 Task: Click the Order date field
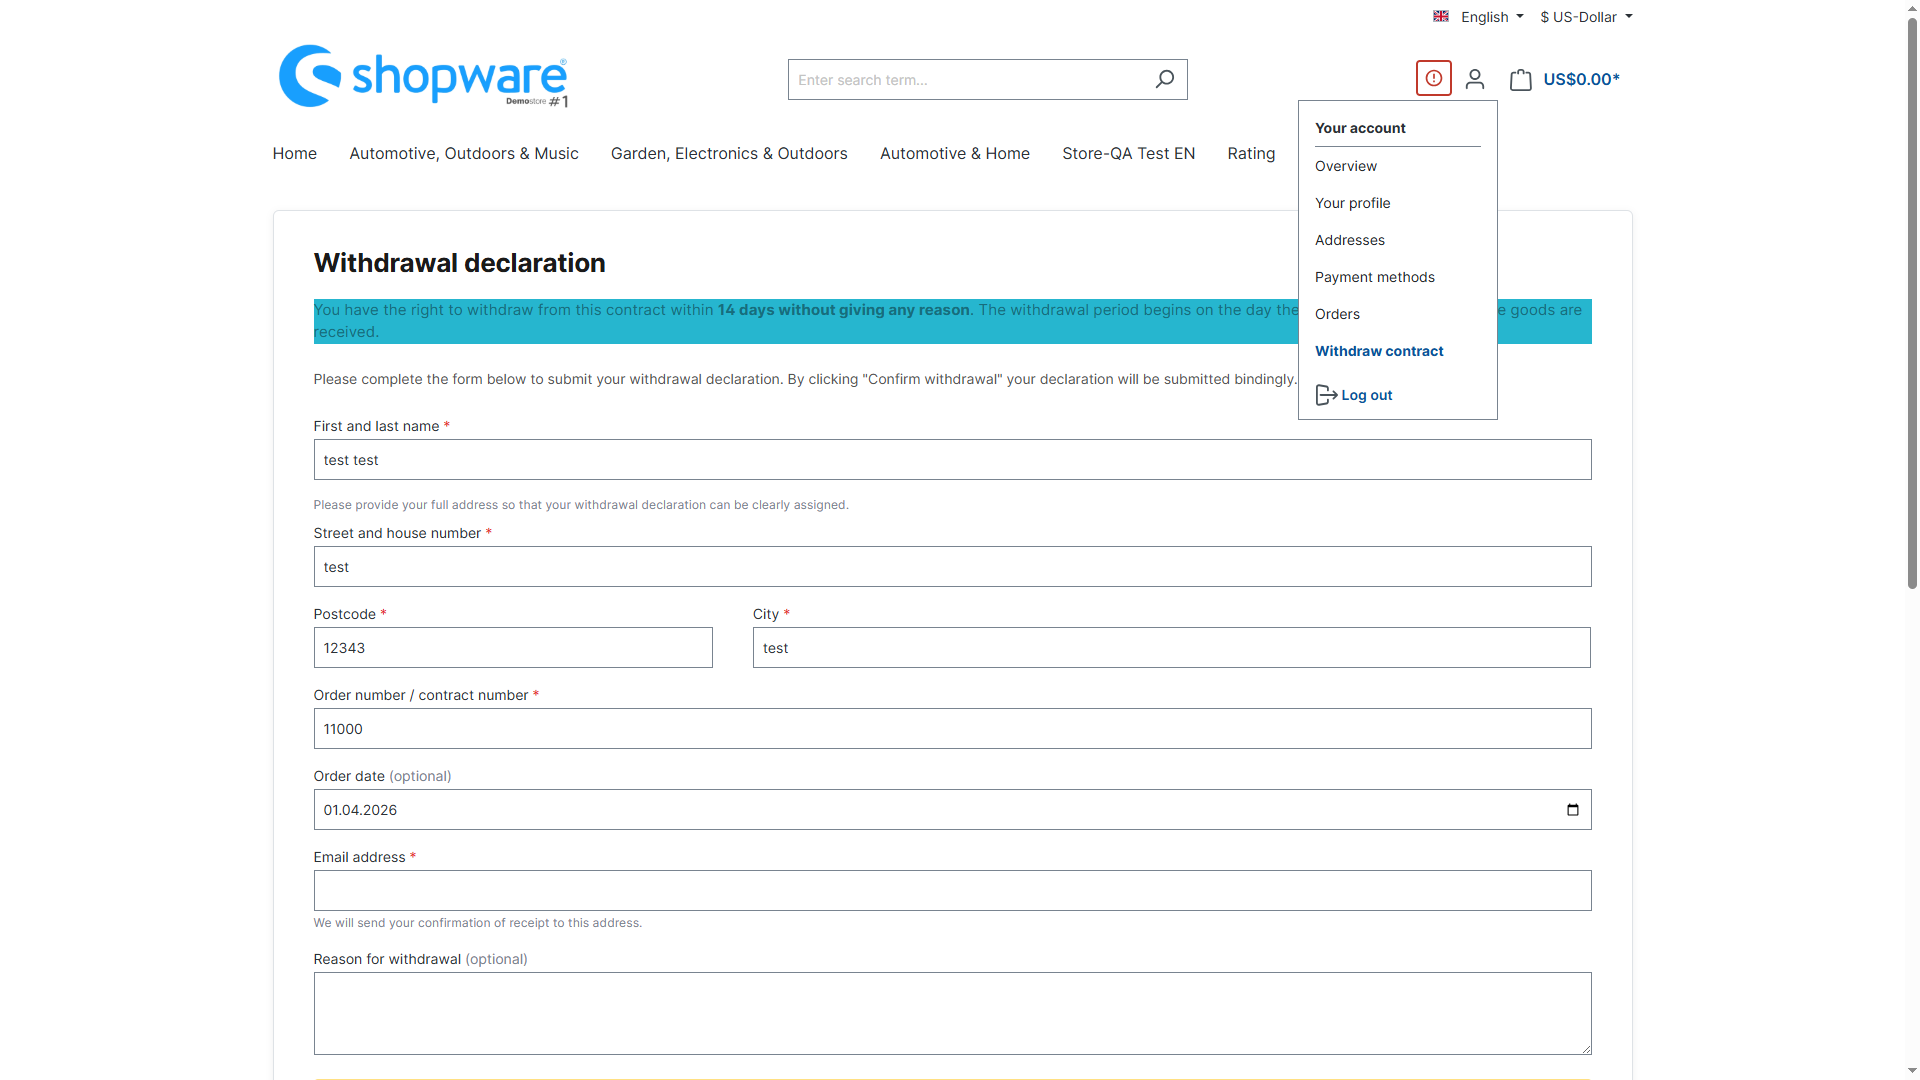click(952, 810)
